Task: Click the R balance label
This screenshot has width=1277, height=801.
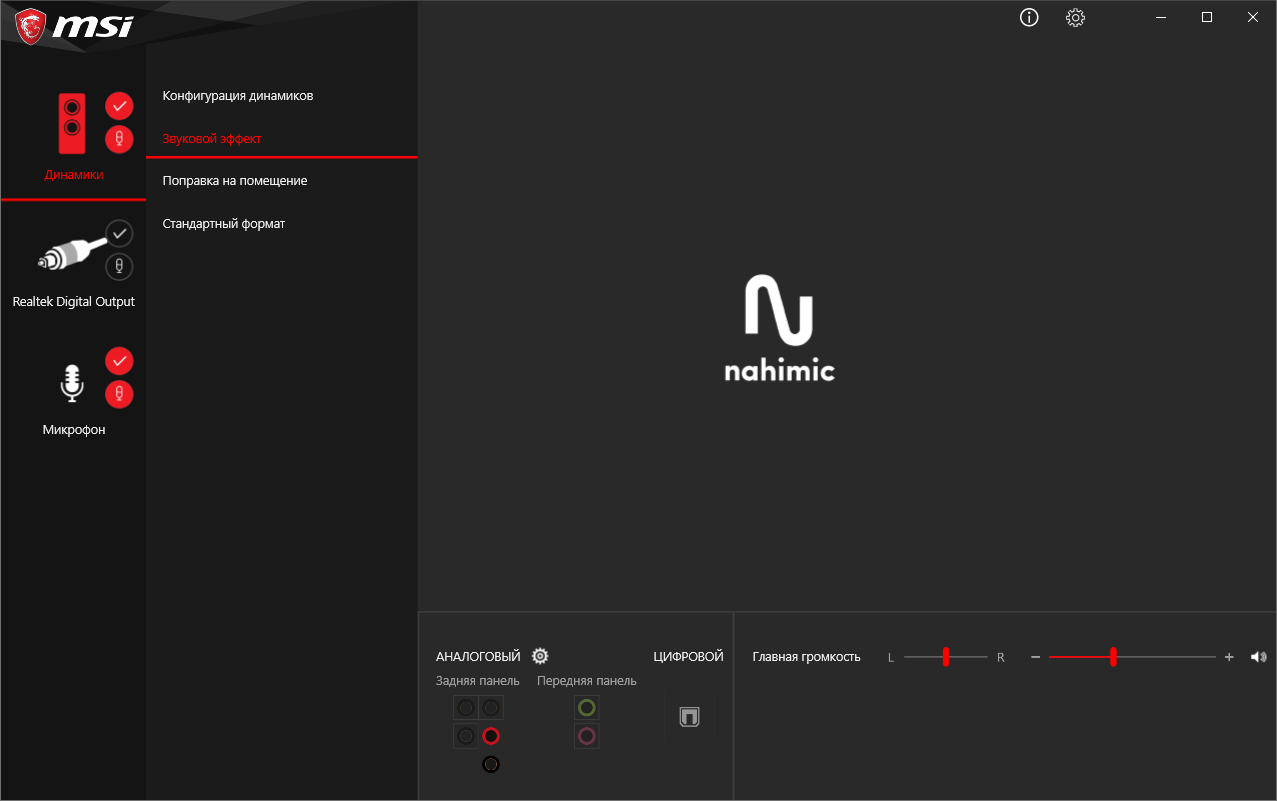Action: point(1001,658)
